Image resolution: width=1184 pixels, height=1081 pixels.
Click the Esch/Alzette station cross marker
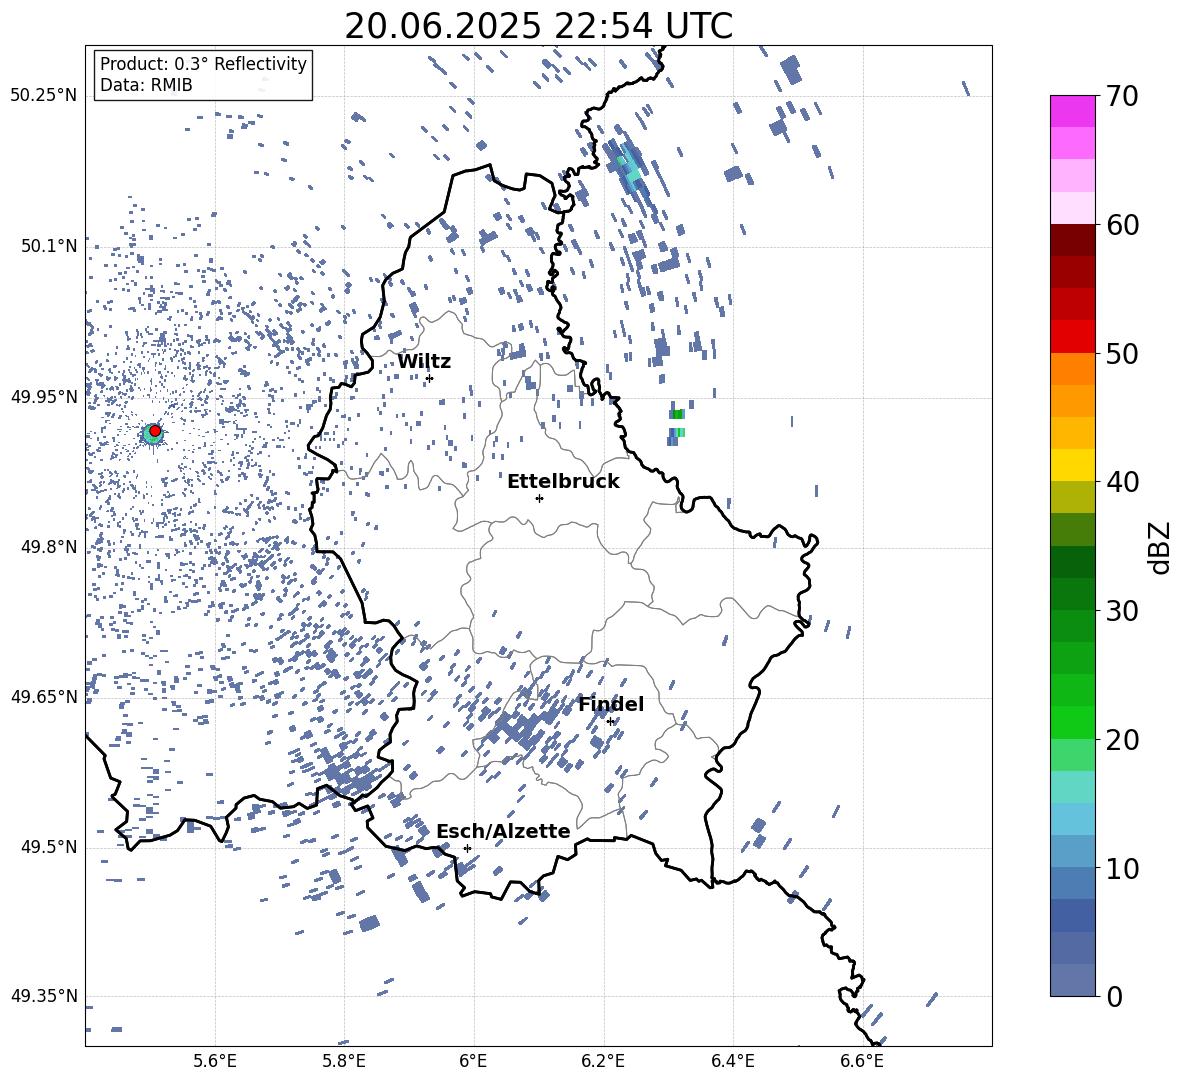point(467,848)
